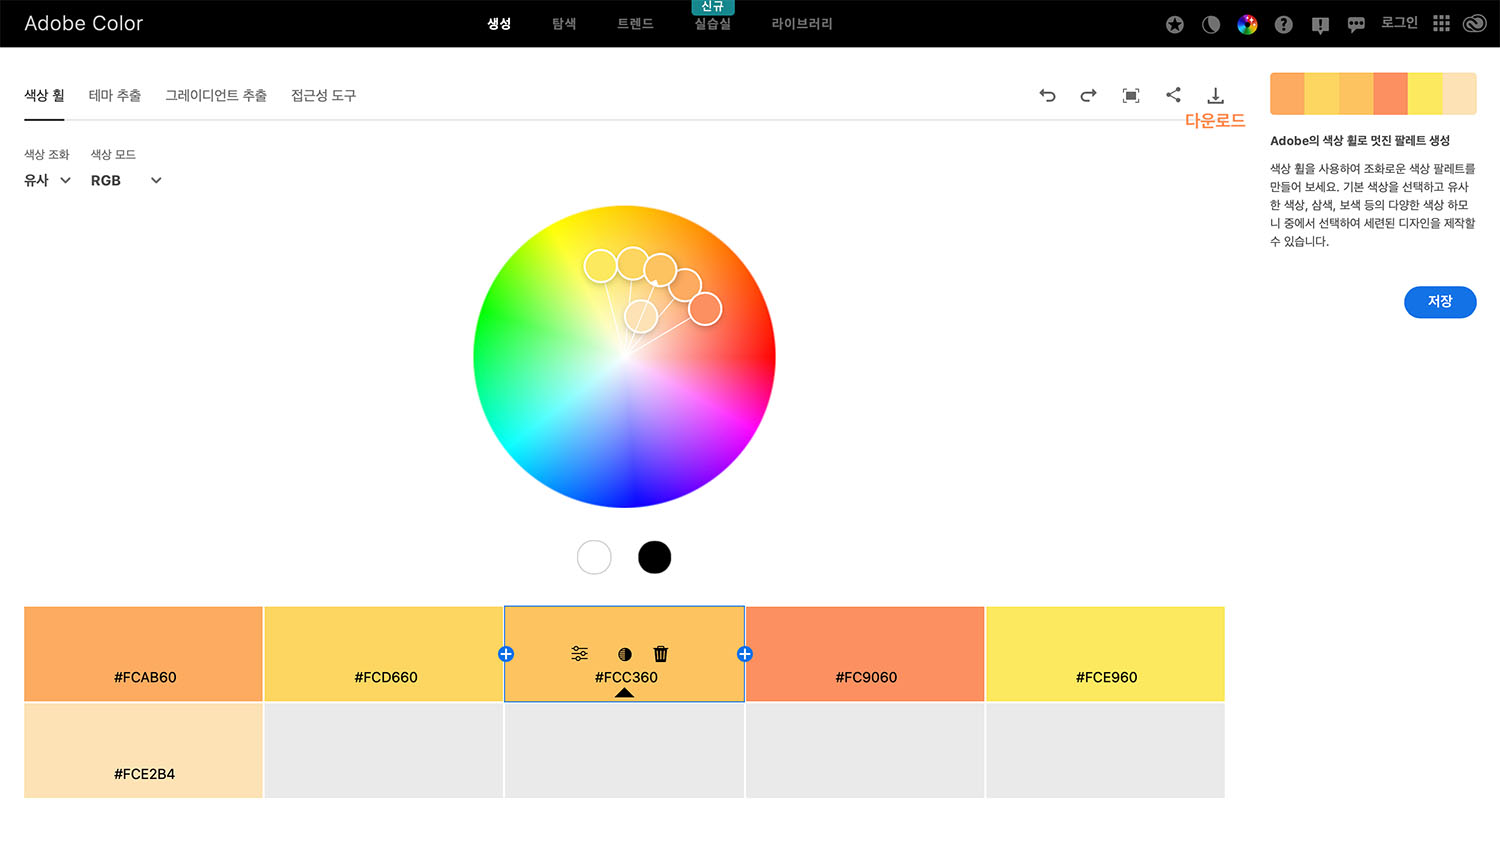Click the base color triangle marker under #FCC360
The height and width of the screenshot is (851, 1500).
pyautogui.click(x=624, y=693)
